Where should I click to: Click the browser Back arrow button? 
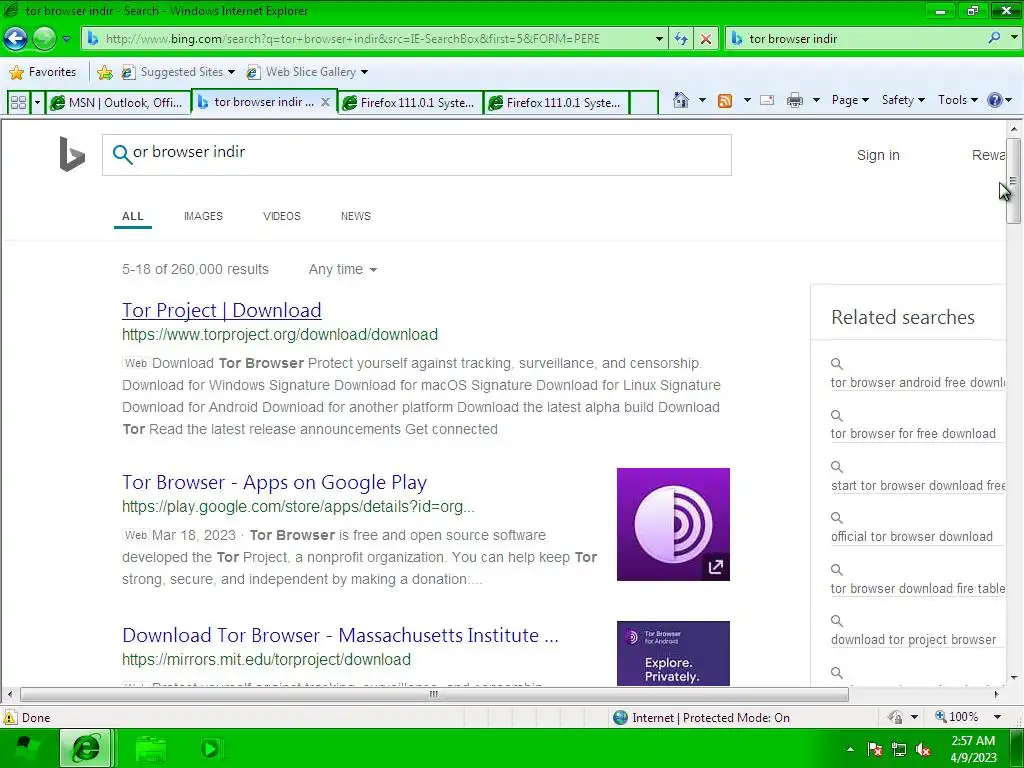pos(15,39)
